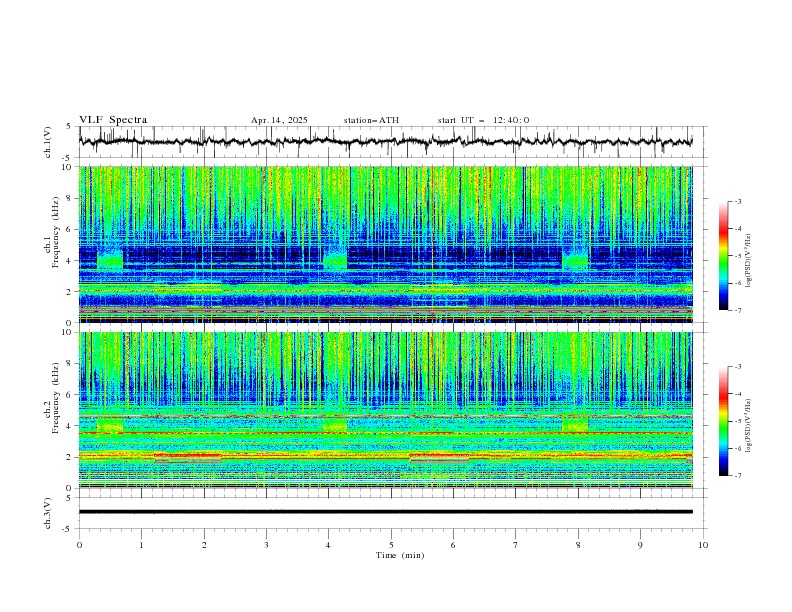Click the '8' tick on the time axis
This screenshot has height=612, width=792.
[x=578, y=545]
